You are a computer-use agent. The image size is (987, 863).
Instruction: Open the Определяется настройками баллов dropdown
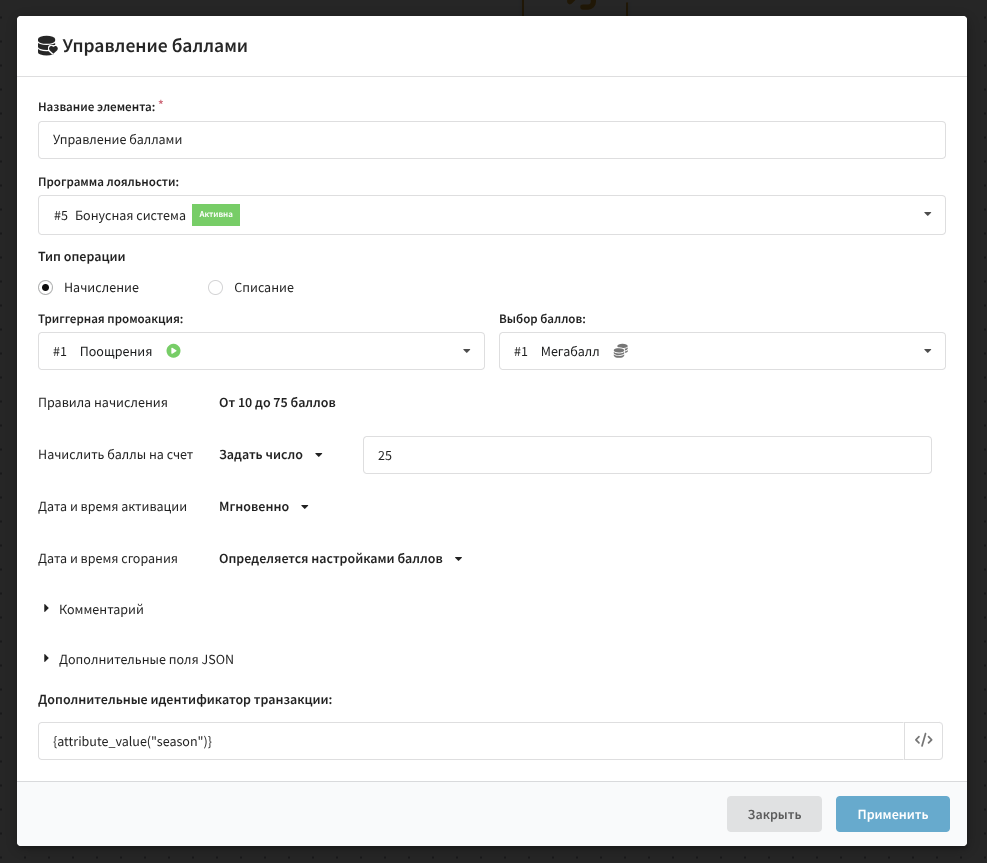[340, 559]
